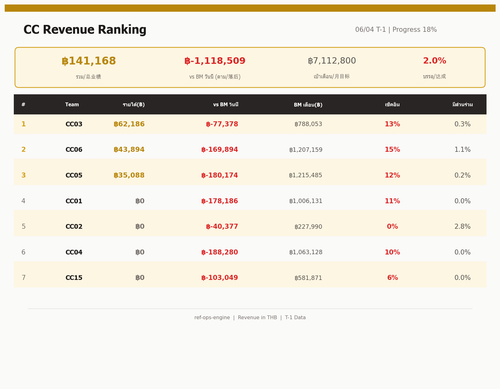Select CC05 vs BM value ฿-180,174
Image resolution: width=500 pixels, height=389 pixels.
point(220,175)
